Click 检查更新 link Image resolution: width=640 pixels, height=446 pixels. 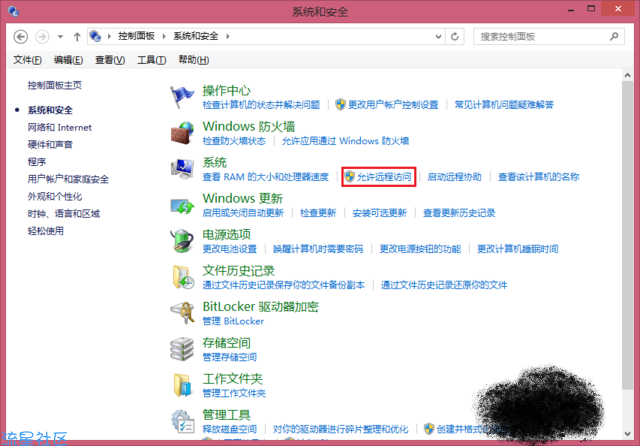click(318, 213)
